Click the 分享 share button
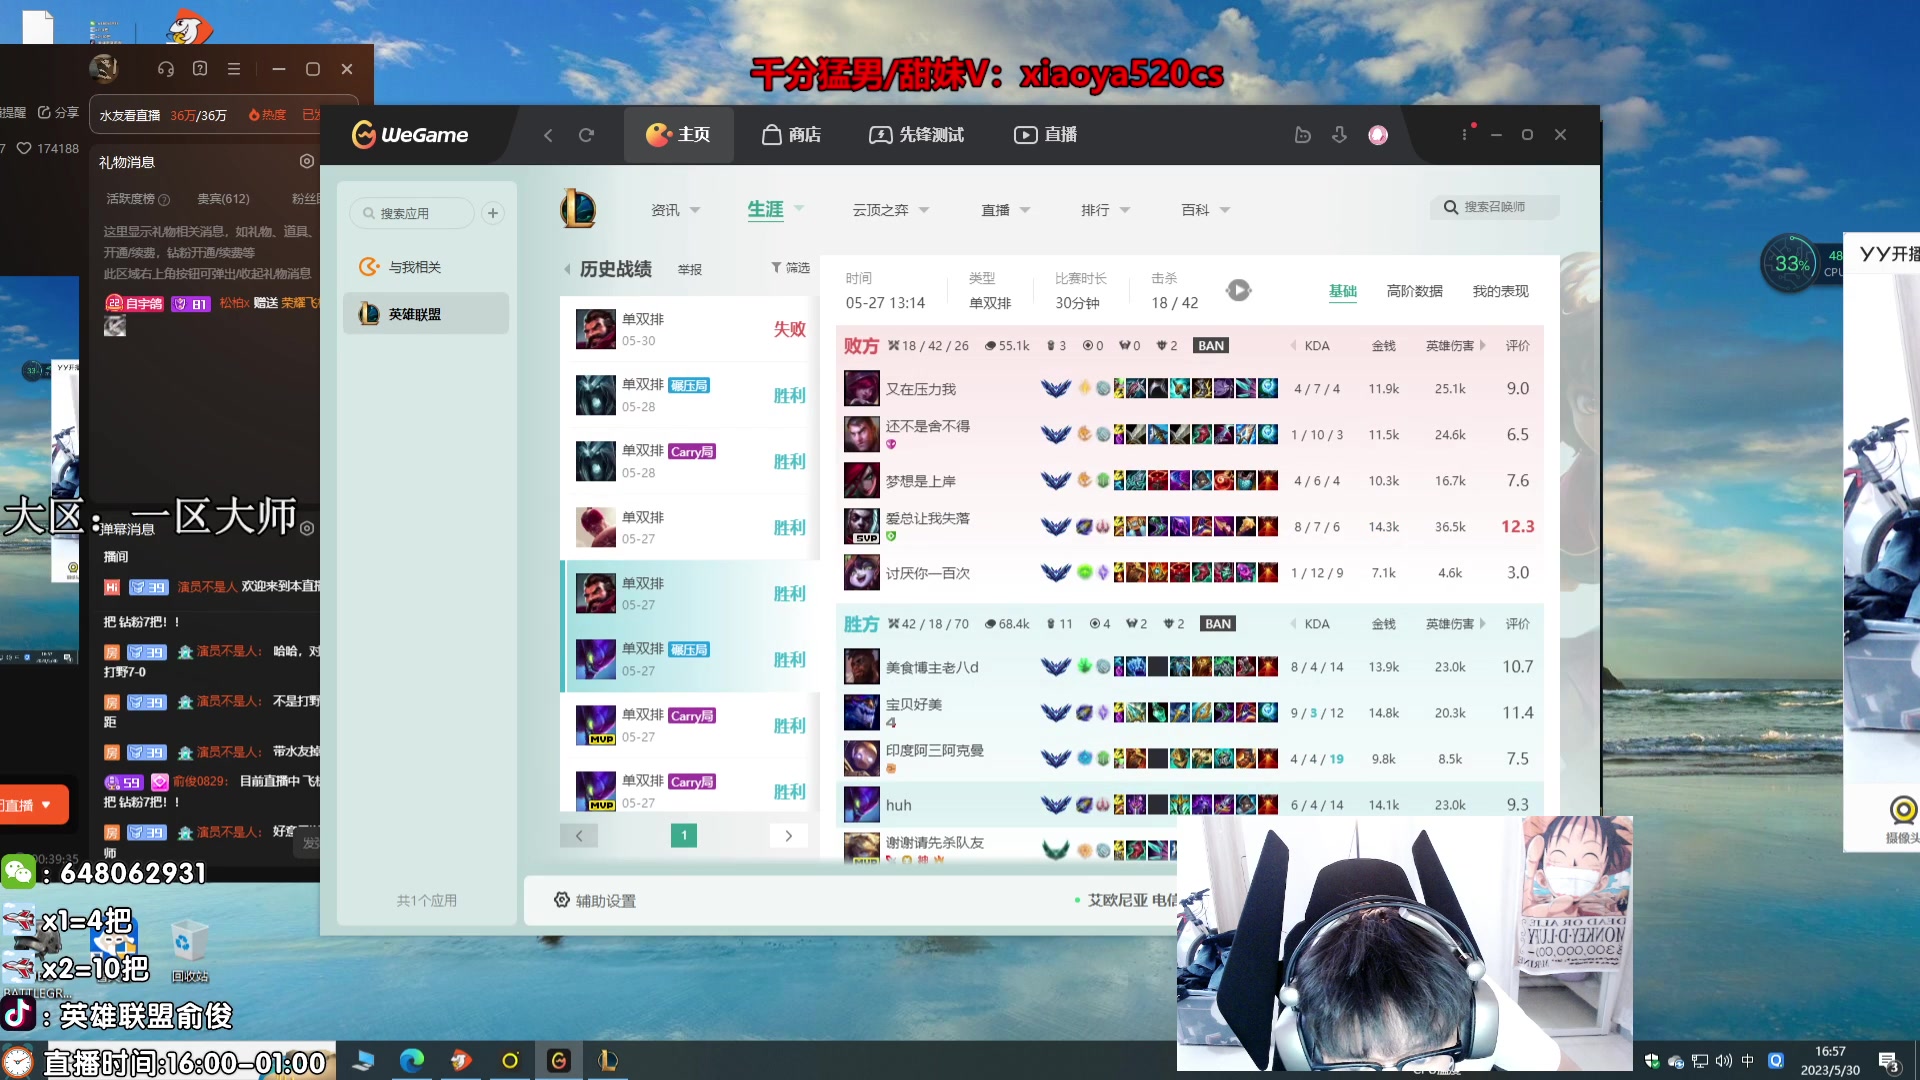Image resolution: width=1920 pixels, height=1080 pixels. pyautogui.click(x=58, y=112)
